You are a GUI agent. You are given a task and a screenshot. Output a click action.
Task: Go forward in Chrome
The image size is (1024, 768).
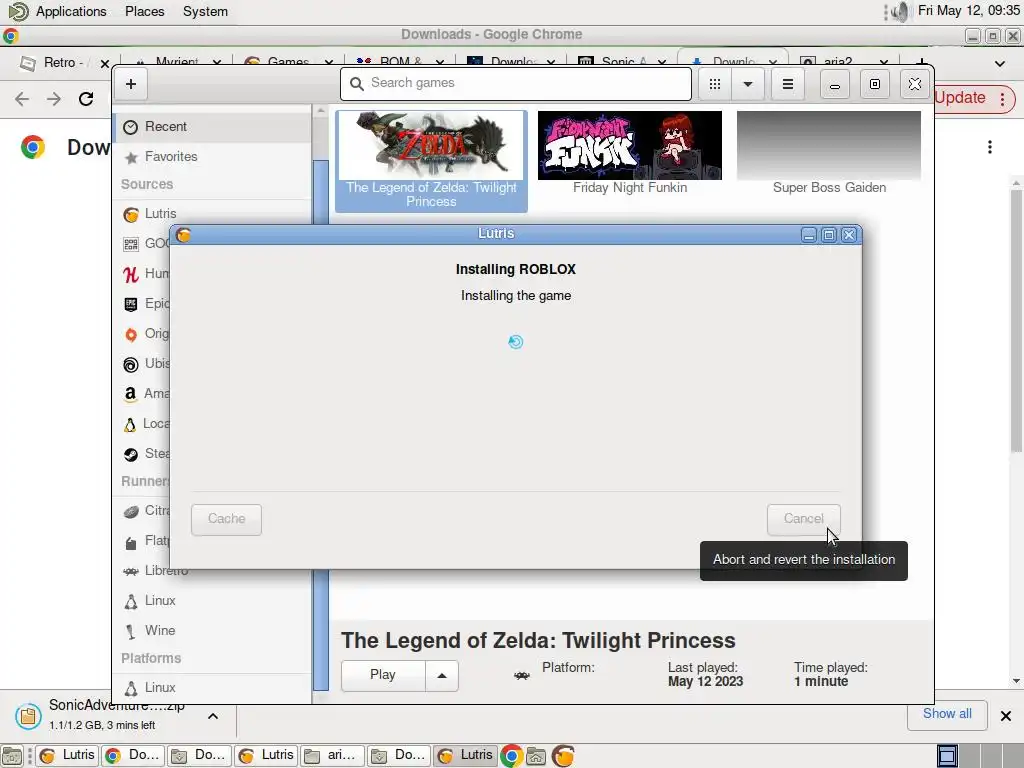pyautogui.click(x=54, y=99)
